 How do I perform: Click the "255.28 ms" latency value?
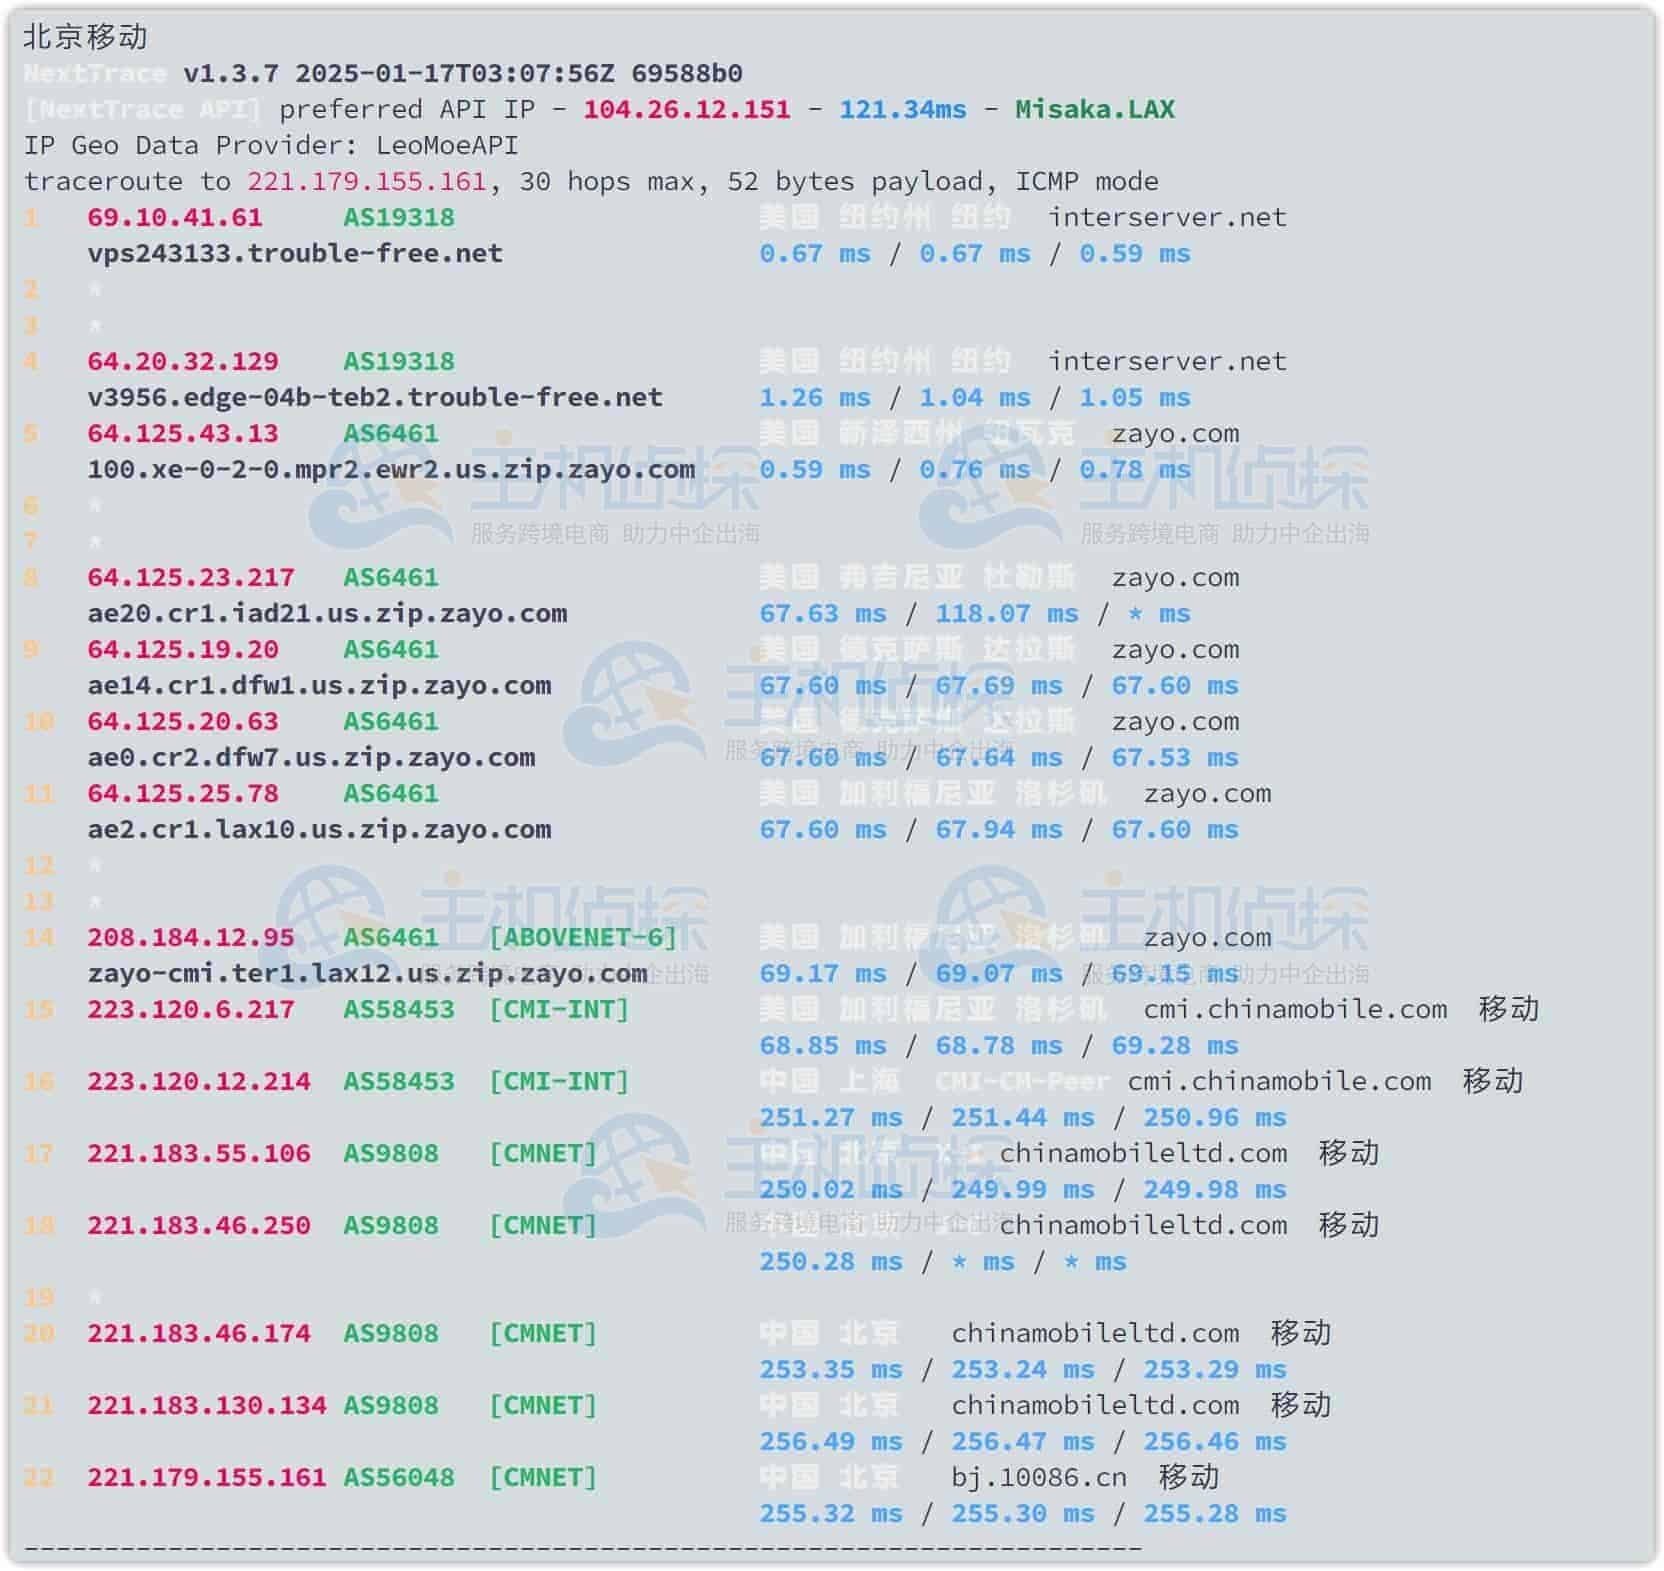[x=1215, y=1513]
